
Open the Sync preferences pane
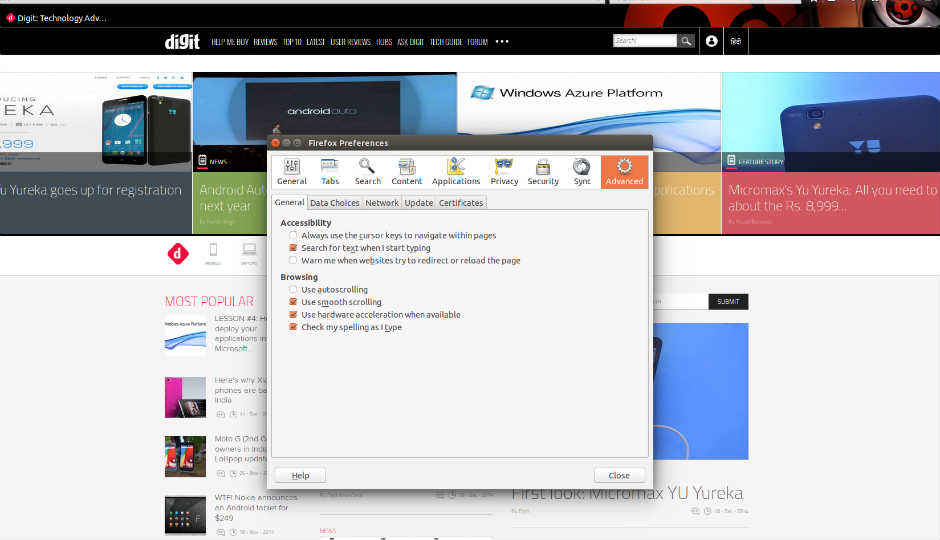point(582,171)
